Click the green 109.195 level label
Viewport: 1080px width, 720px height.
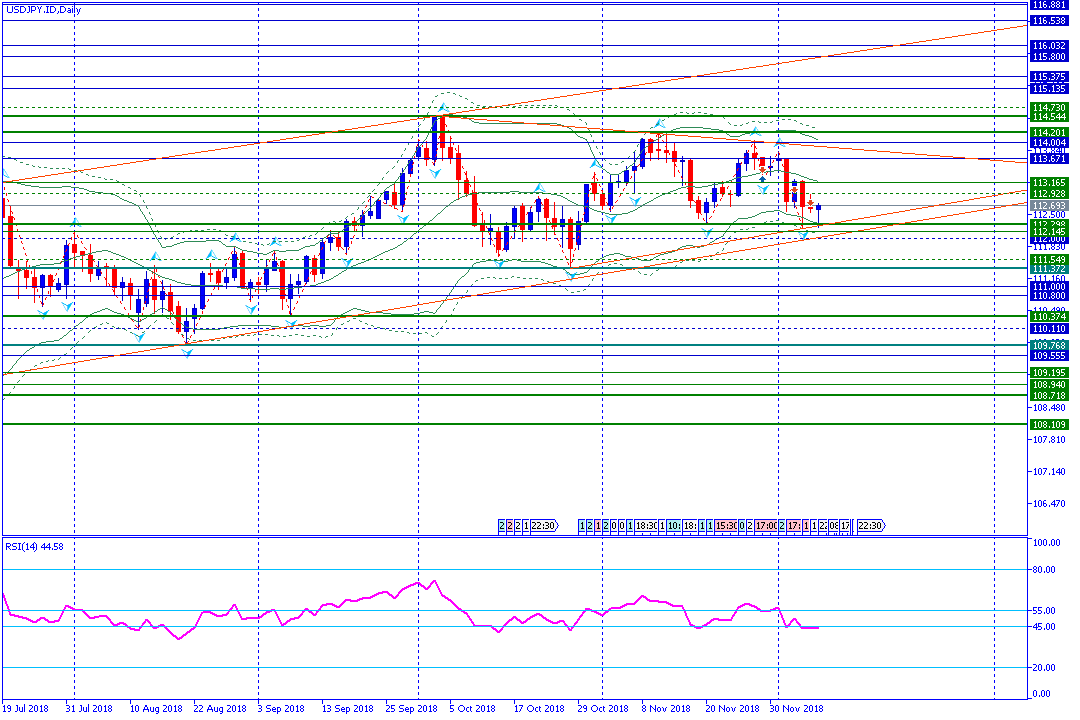coord(1048,373)
